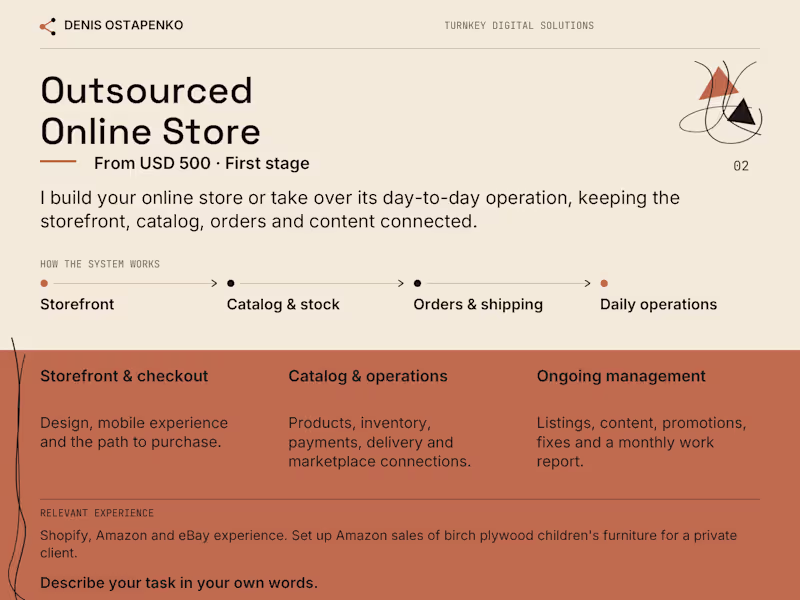Click the Orders & shipping step label
Screen dimensions: 800x600
pyautogui.click(x=478, y=305)
